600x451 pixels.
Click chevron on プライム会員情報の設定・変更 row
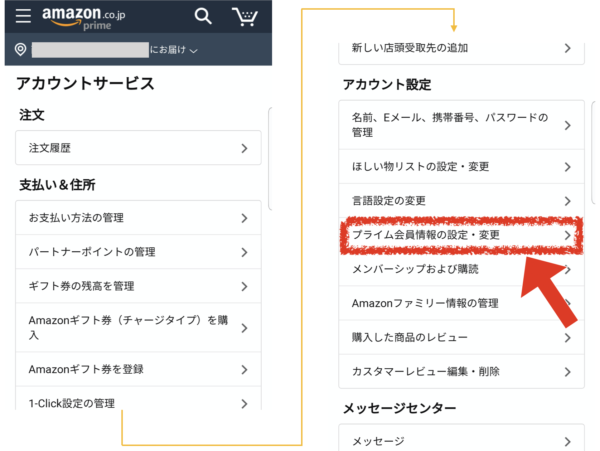tap(567, 235)
